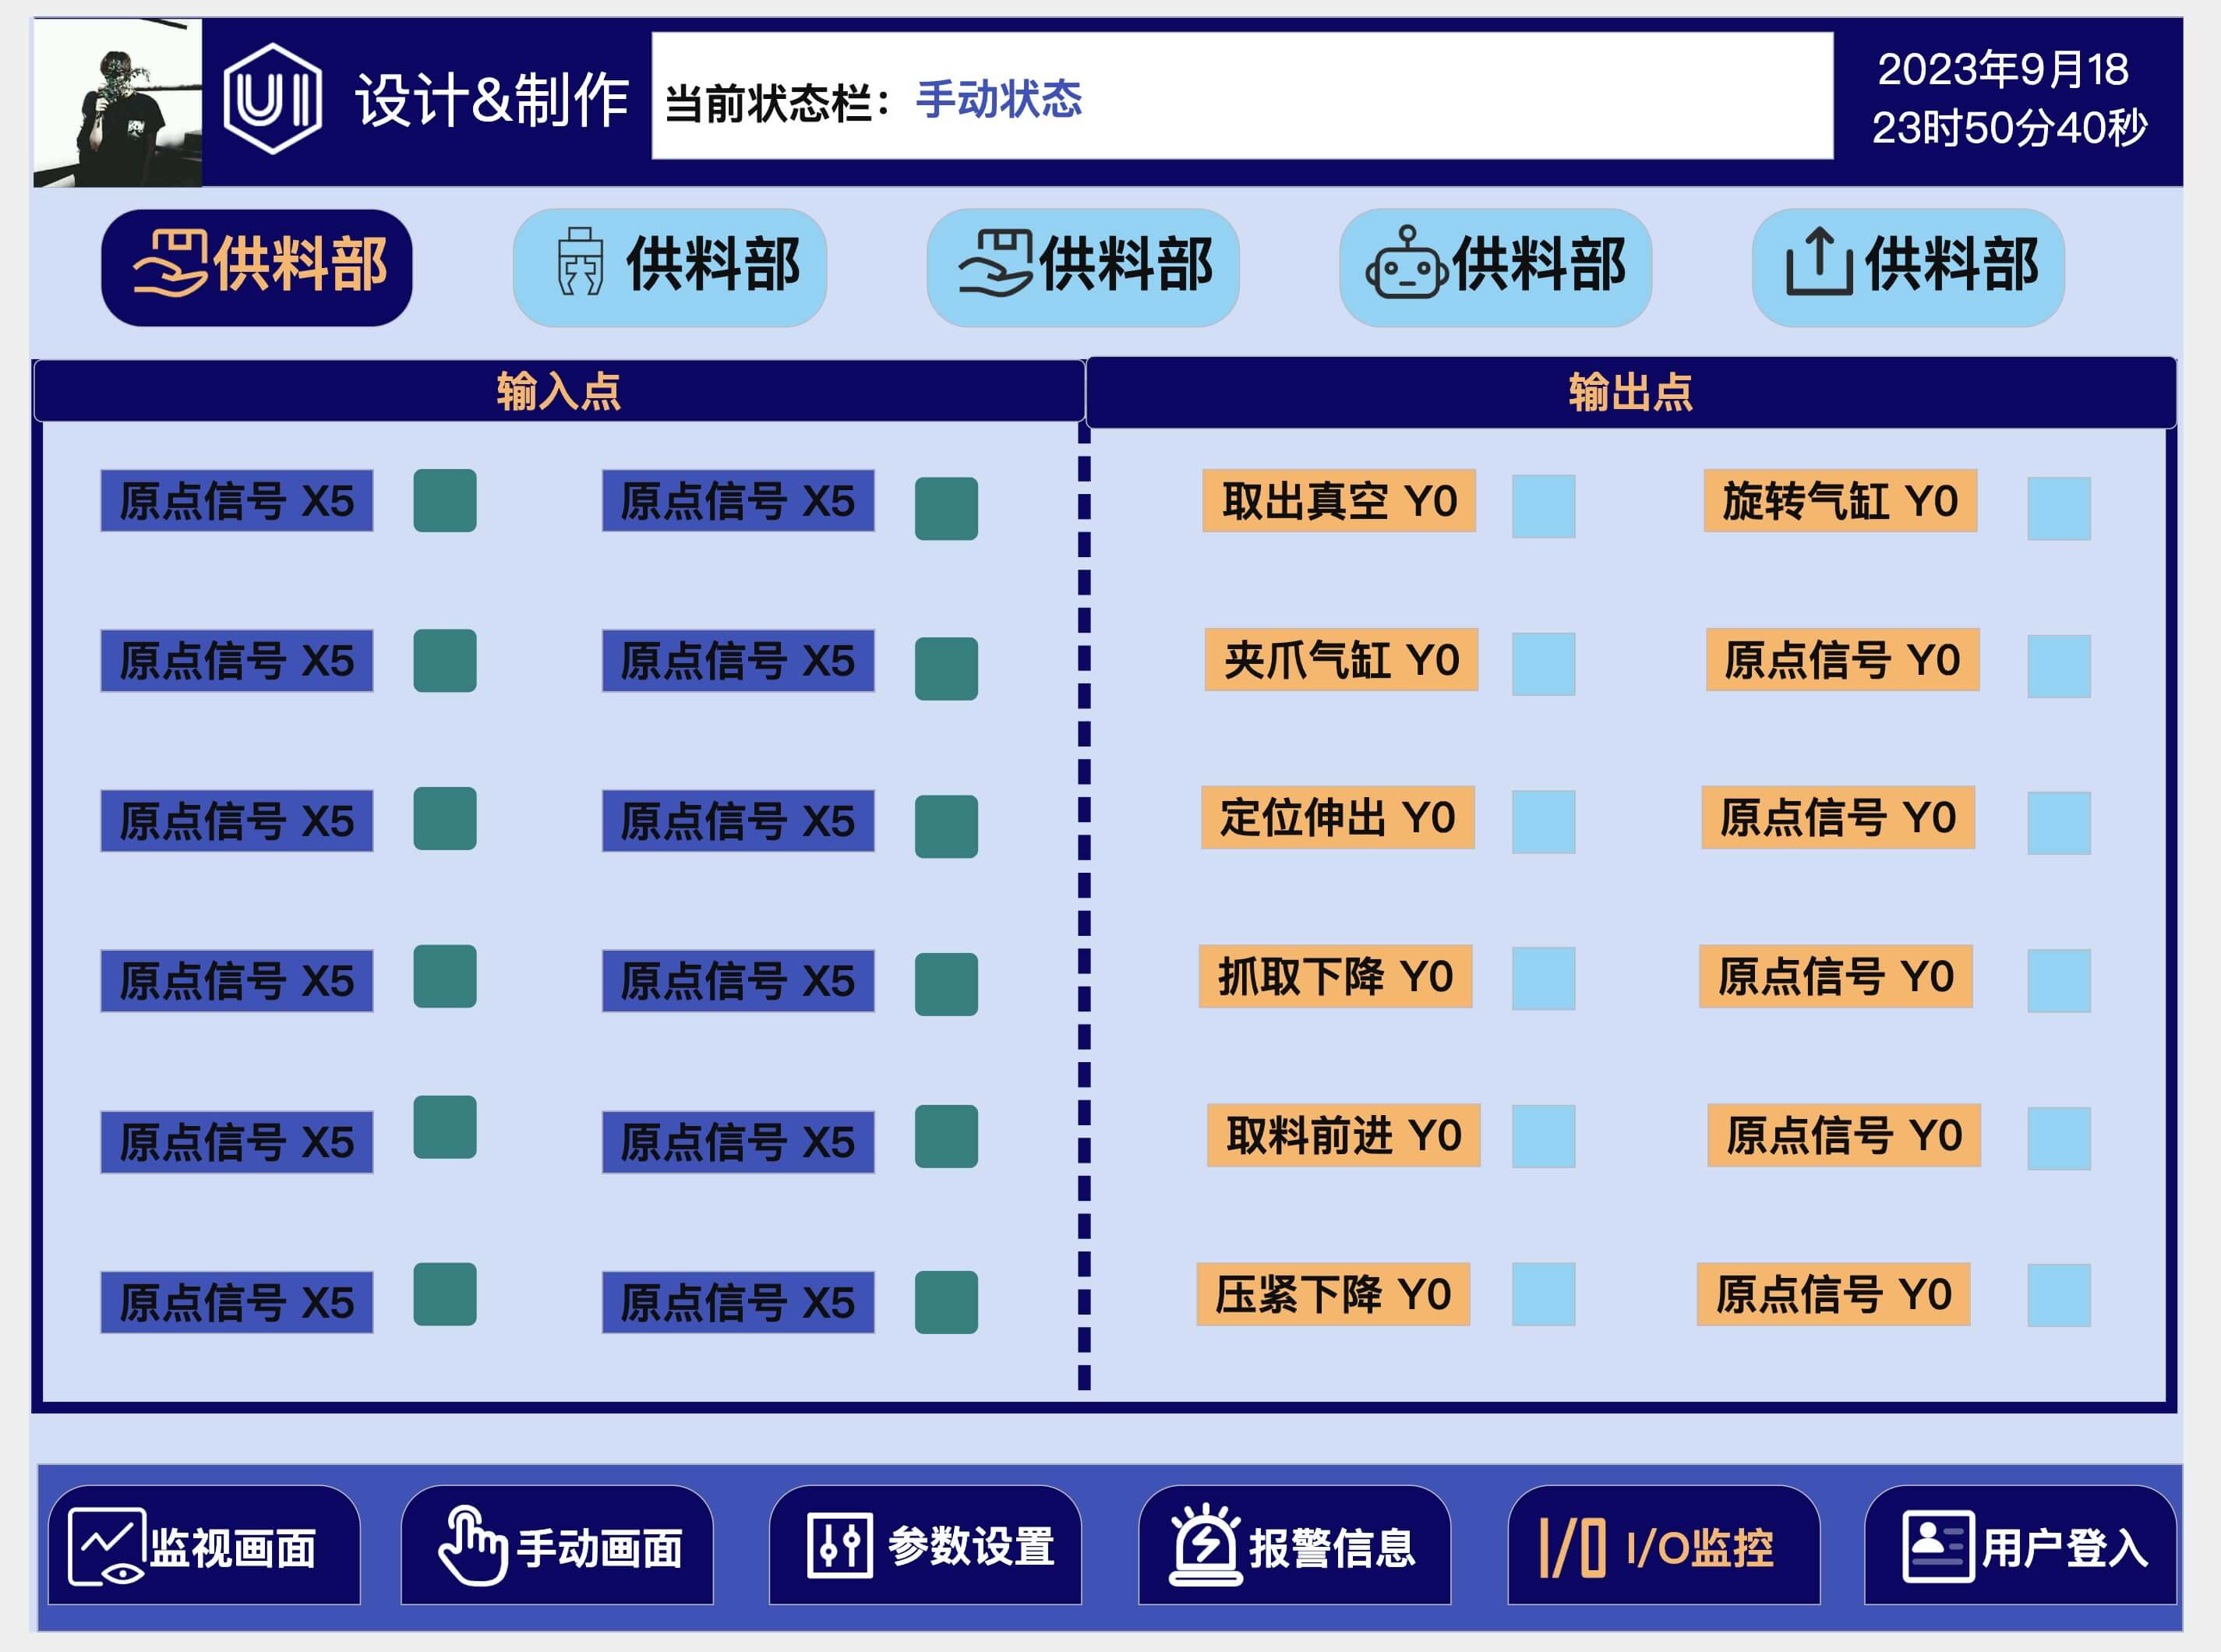Click the 抓取下降 Y0 output label
The height and width of the screenshot is (1652, 2221).
[1335, 976]
